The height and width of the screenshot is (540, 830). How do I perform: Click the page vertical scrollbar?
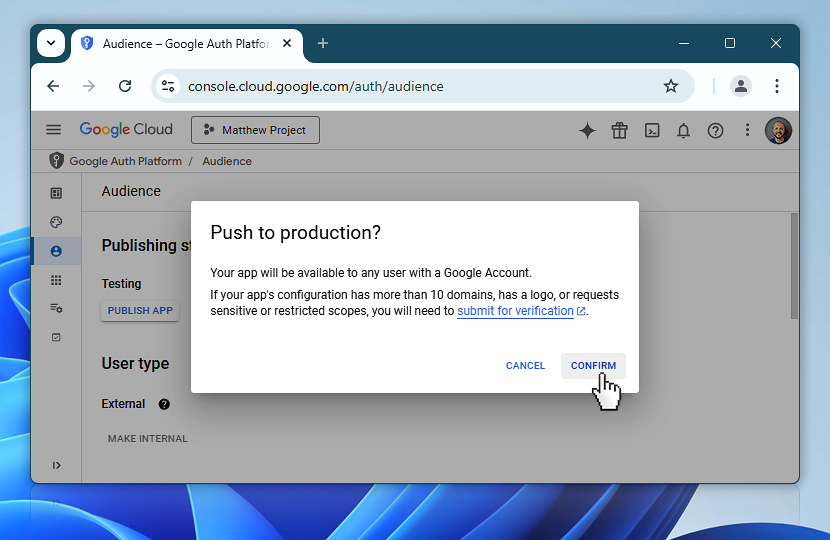794,266
